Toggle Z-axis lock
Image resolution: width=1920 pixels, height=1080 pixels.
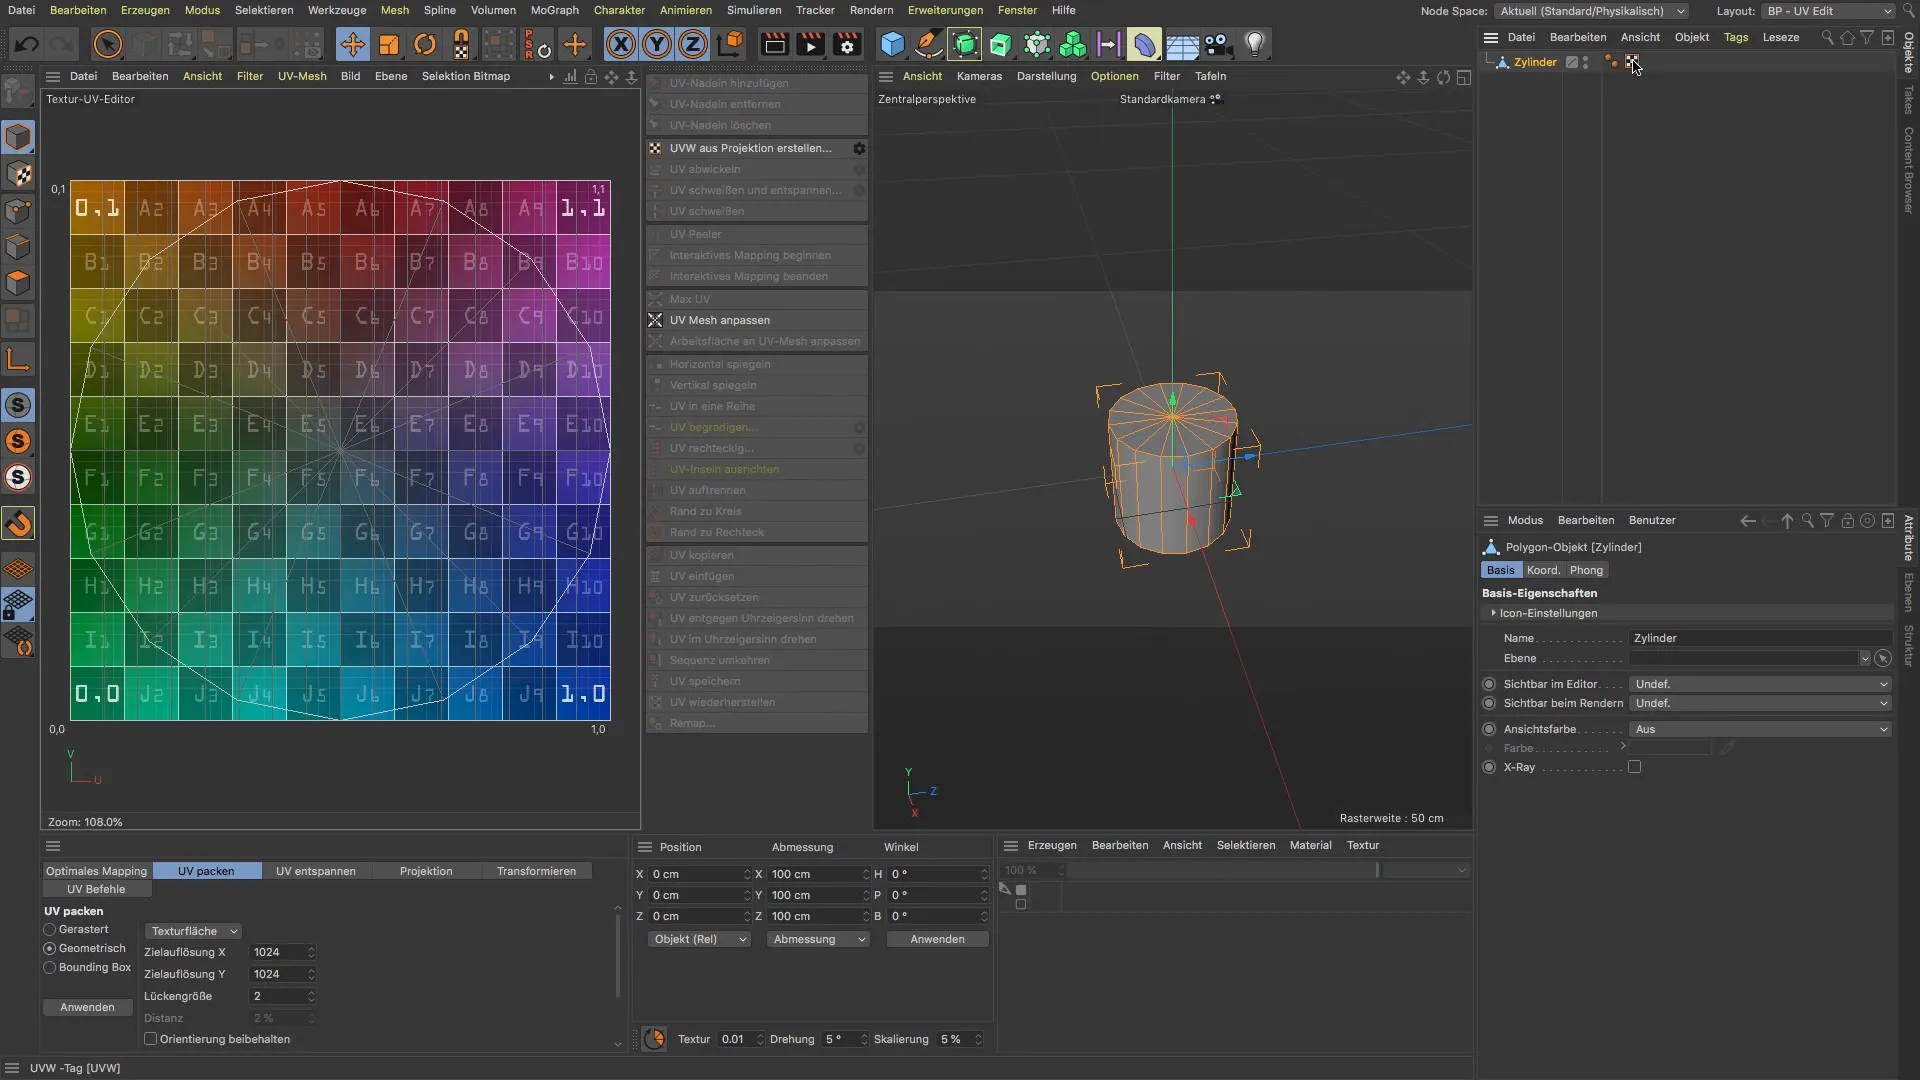[x=693, y=44]
